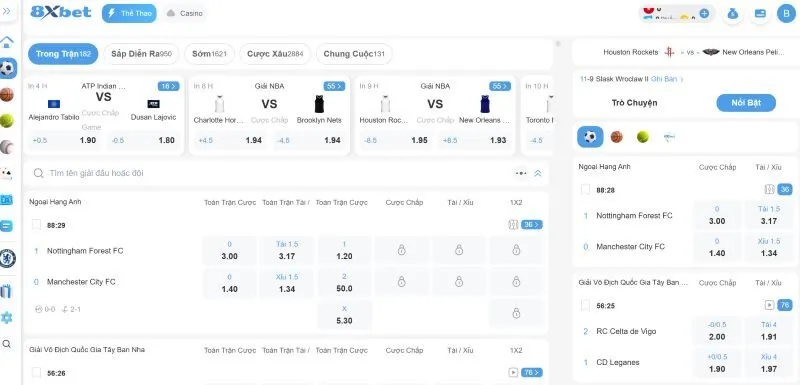Collapse the league list with the double up chevron
This screenshot has height=385, width=800.
[x=538, y=173]
